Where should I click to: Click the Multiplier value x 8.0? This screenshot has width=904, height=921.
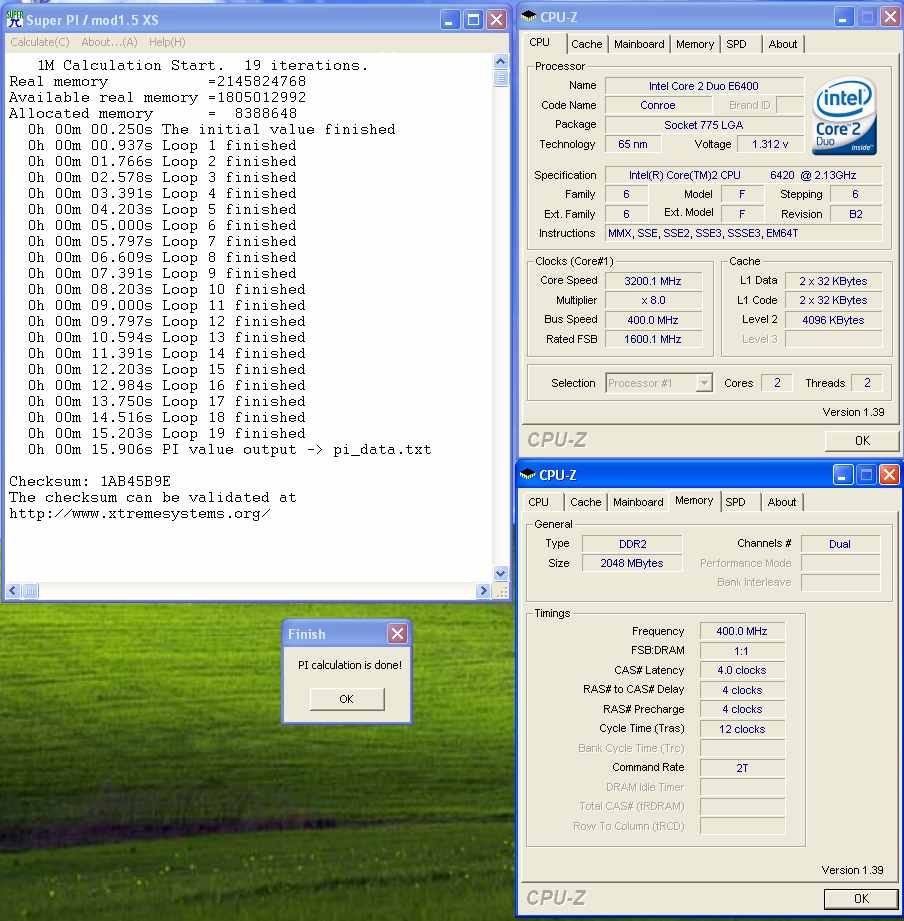click(653, 300)
